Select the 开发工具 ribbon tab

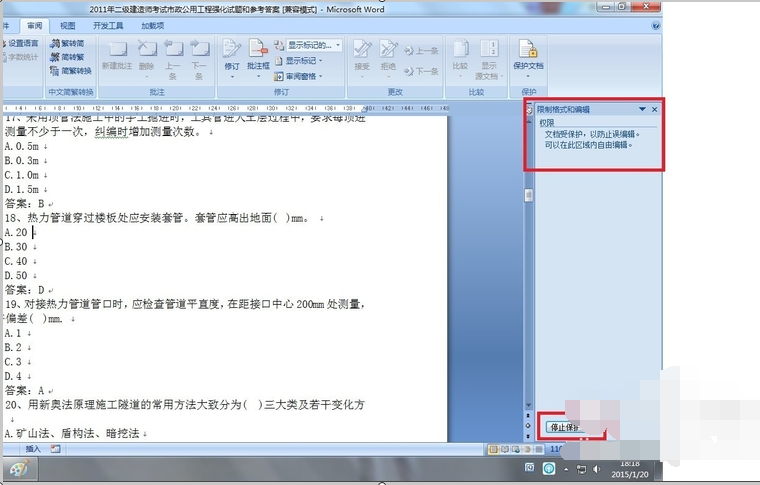point(108,26)
